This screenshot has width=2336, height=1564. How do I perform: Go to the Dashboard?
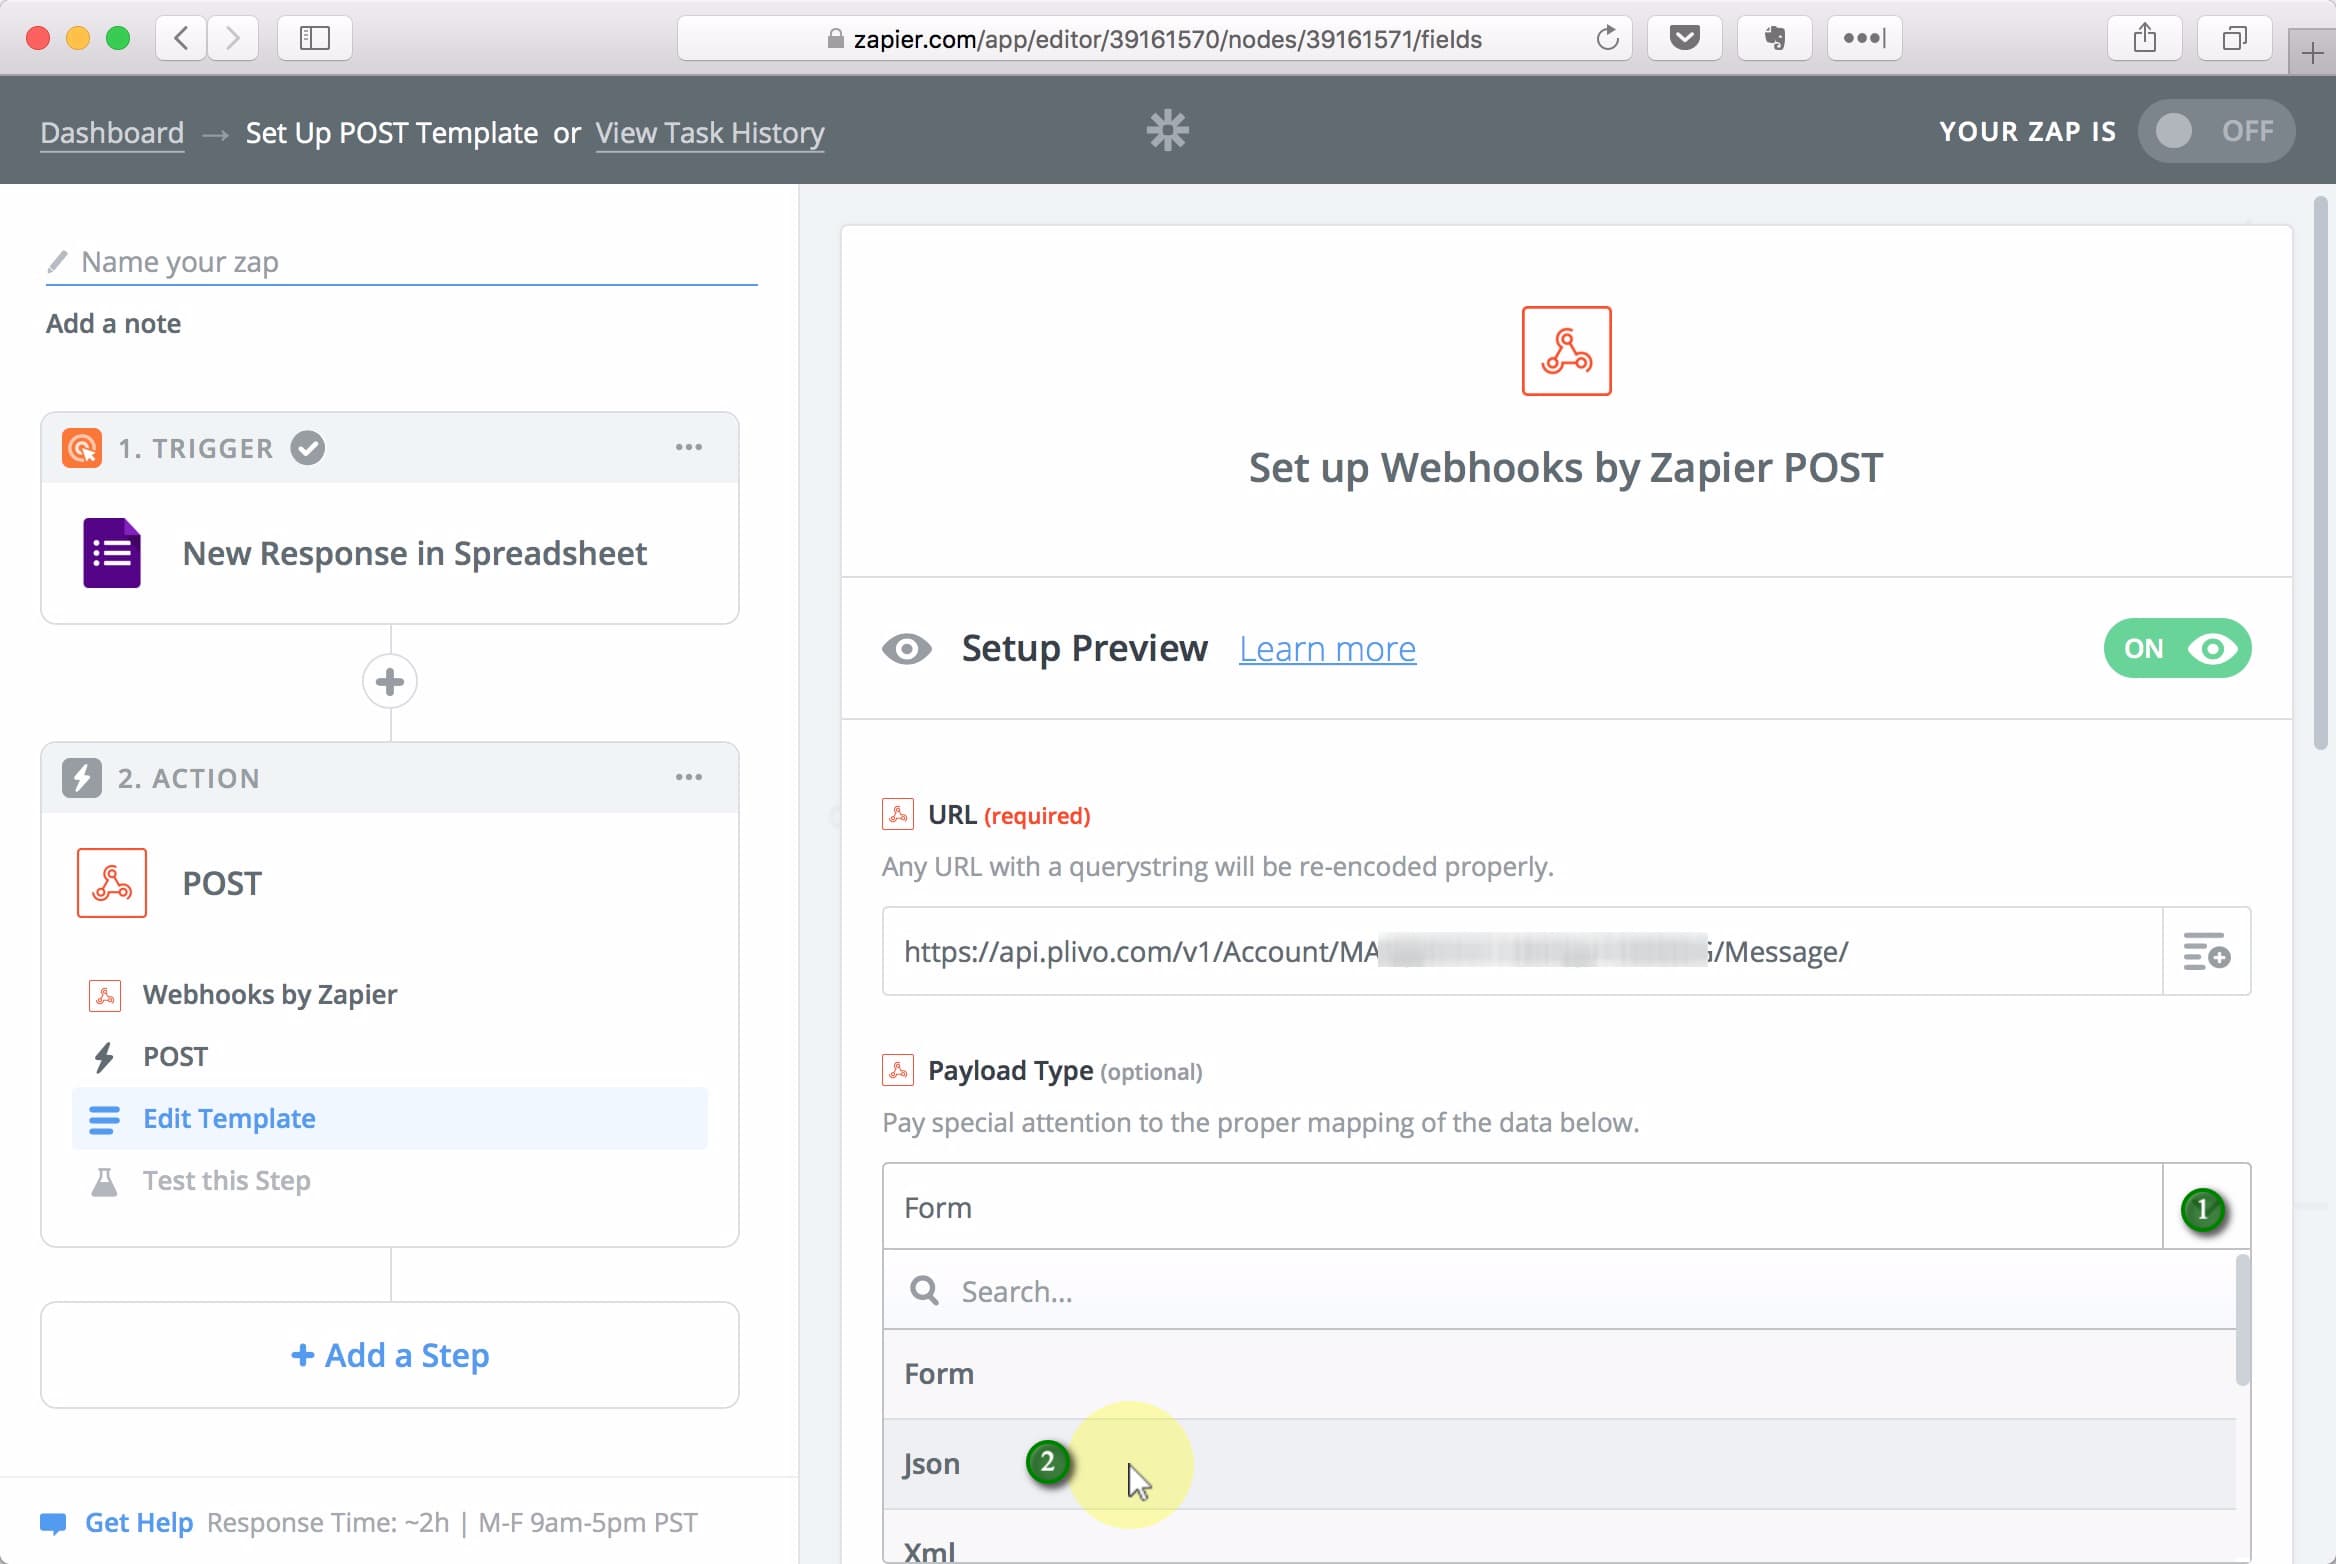pyautogui.click(x=112, y=132)
